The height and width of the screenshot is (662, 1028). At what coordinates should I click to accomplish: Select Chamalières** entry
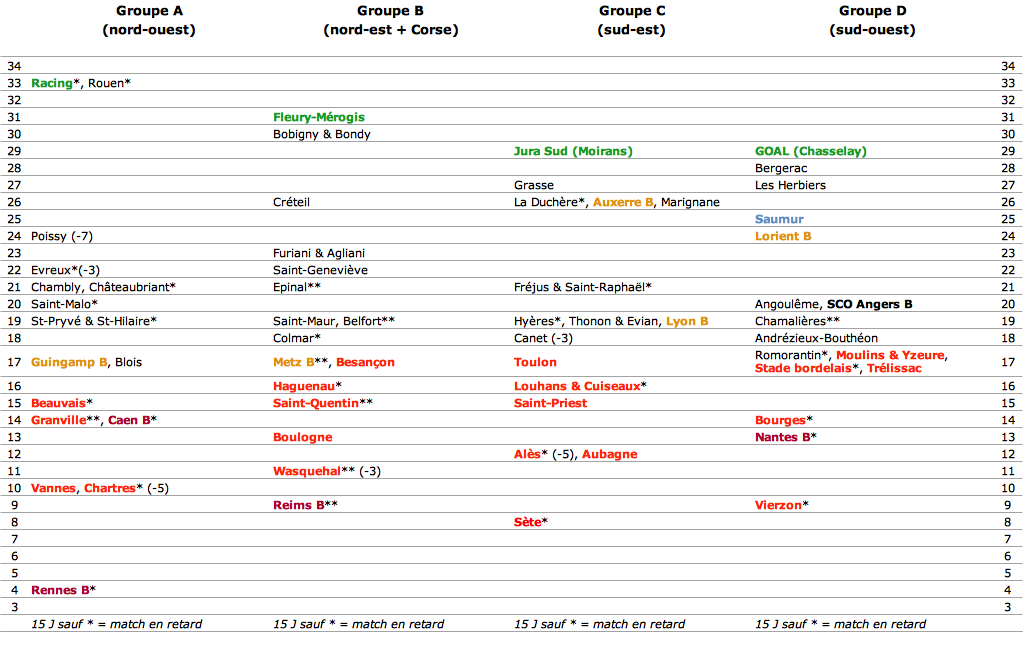tap(797, 322)
